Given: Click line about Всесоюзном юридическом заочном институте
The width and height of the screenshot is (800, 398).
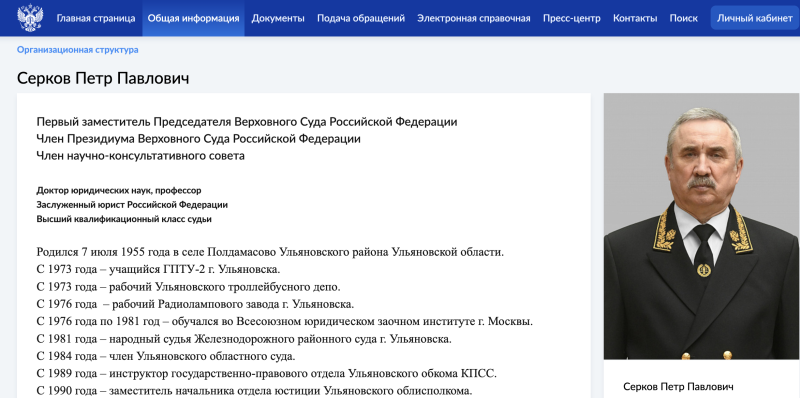Looking at the screenshot, I should tap(285, 321).
